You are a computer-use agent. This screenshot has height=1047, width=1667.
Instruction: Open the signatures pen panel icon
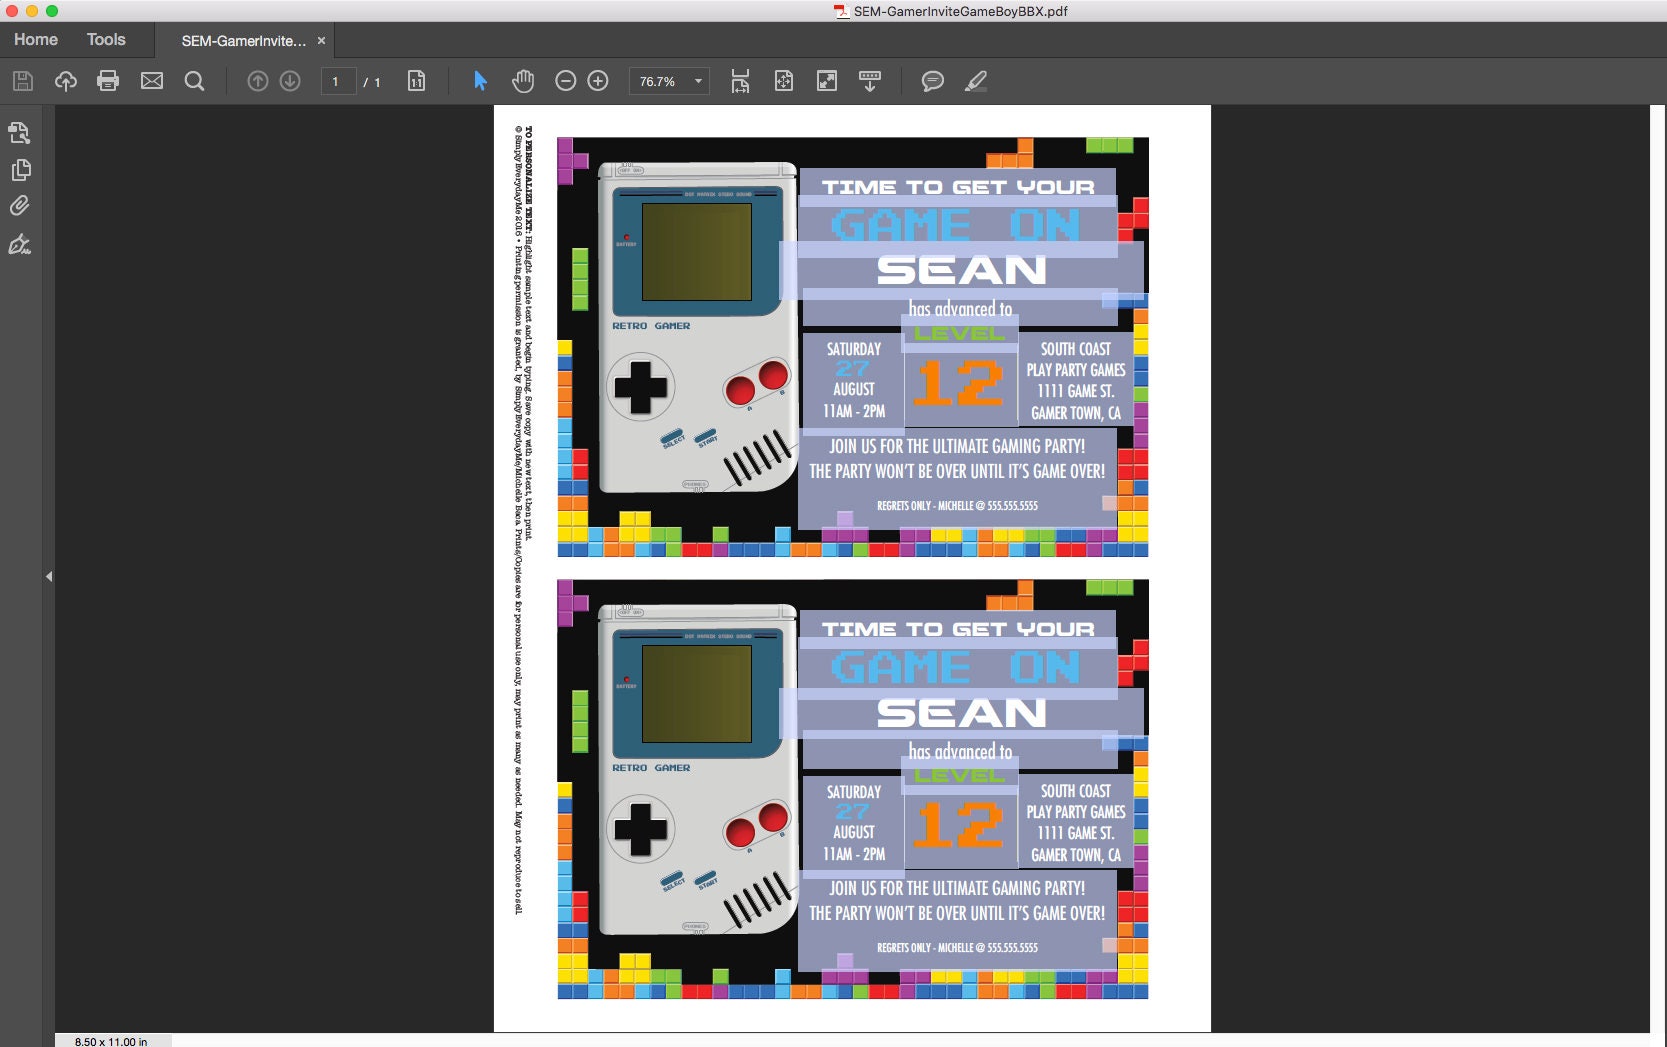20,244
